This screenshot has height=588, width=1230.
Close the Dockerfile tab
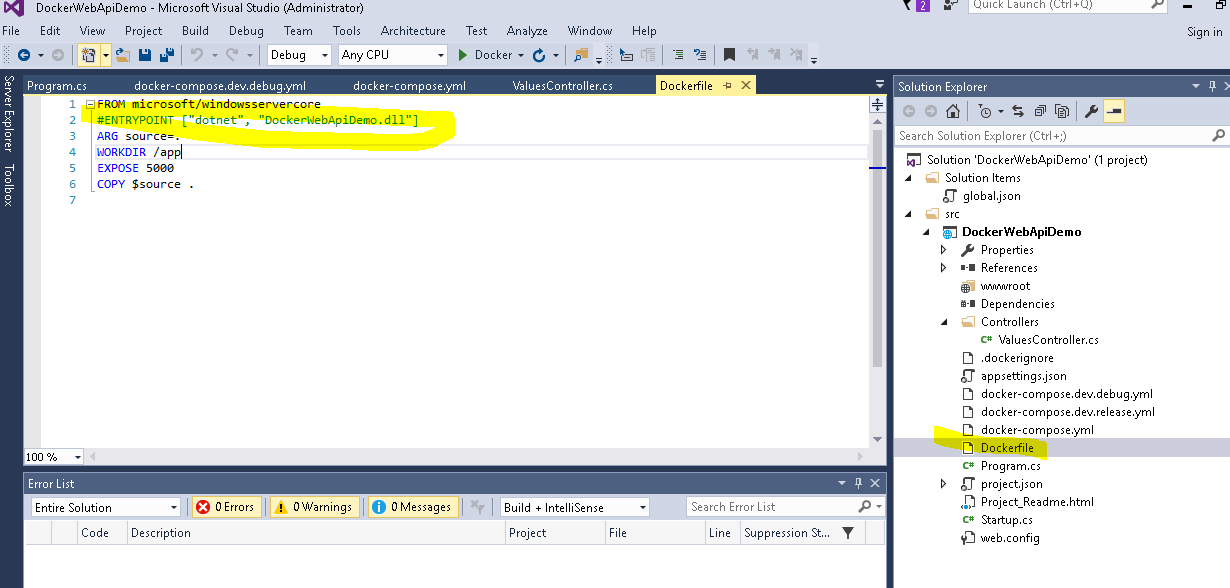click(x=745, y=86)
